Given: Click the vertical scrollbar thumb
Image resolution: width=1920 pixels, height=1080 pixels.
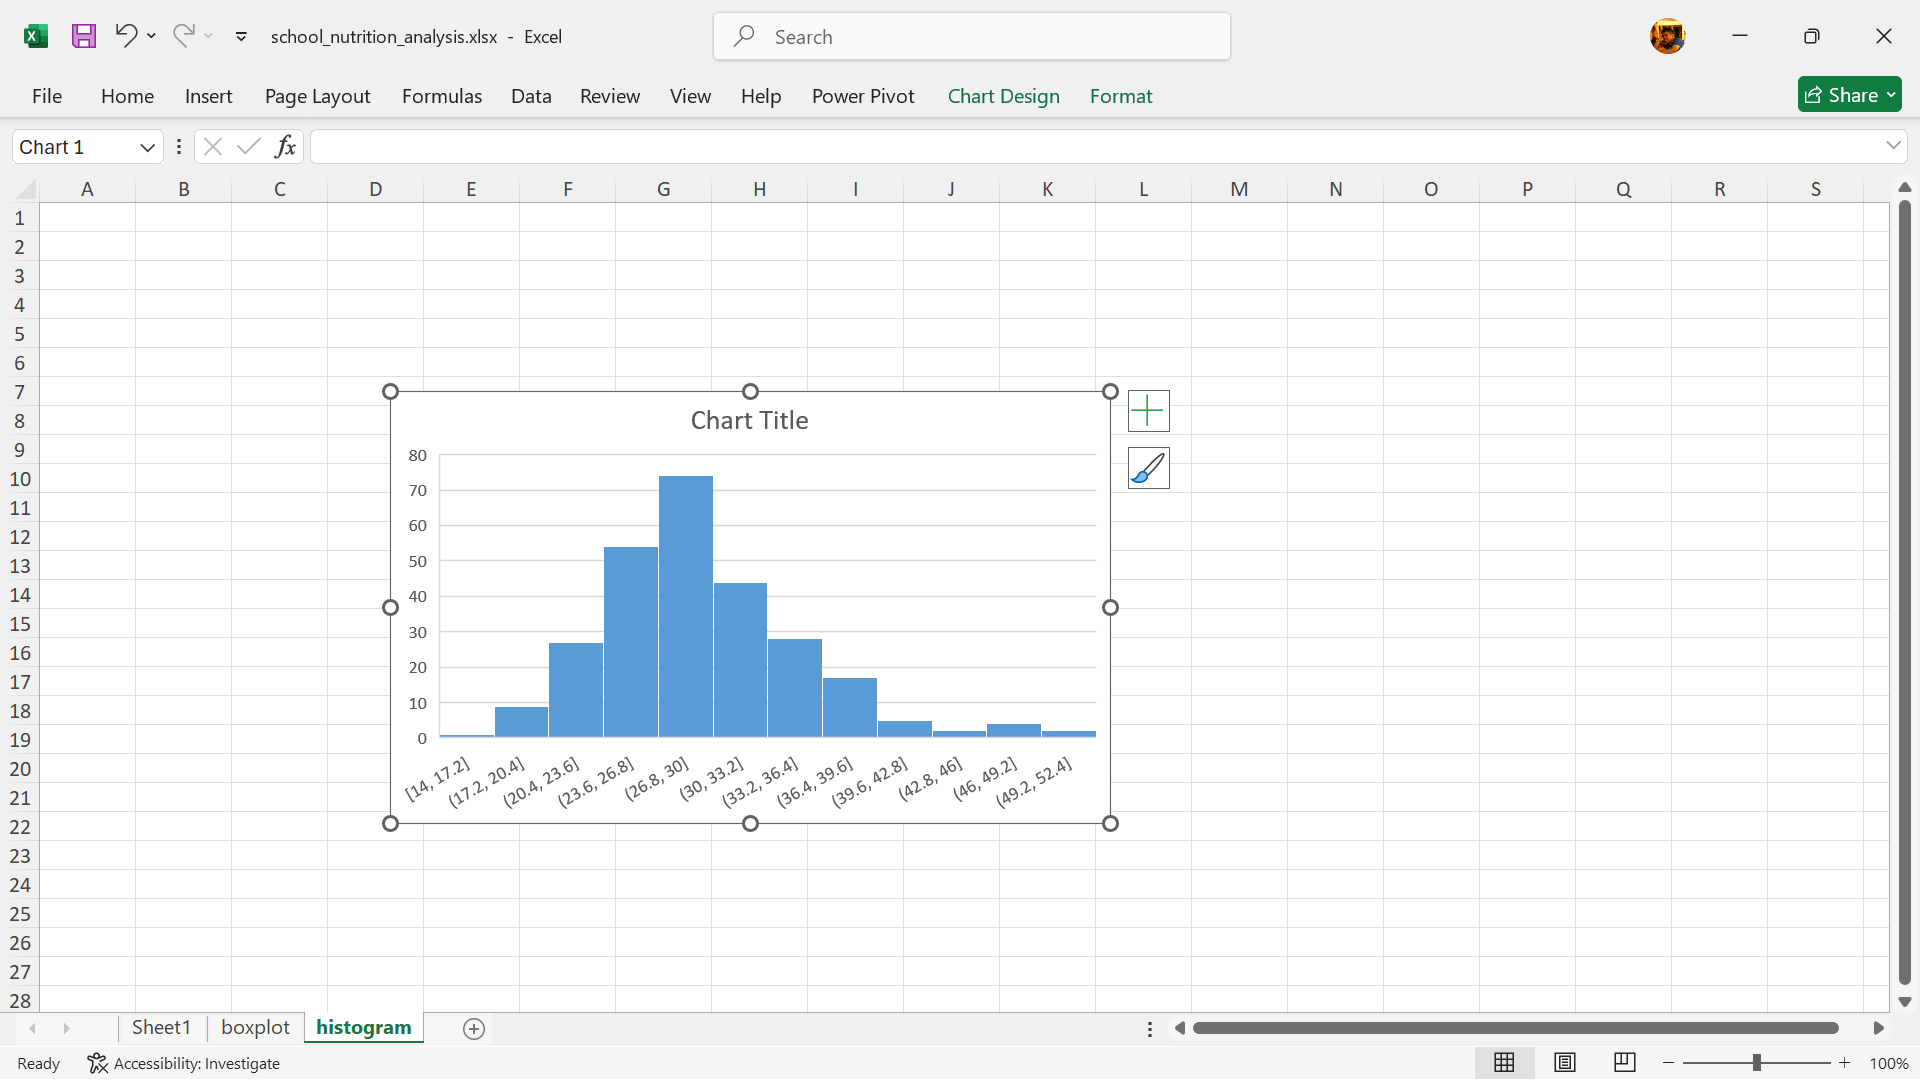Looking at the screenshot, I should 1905,592.
